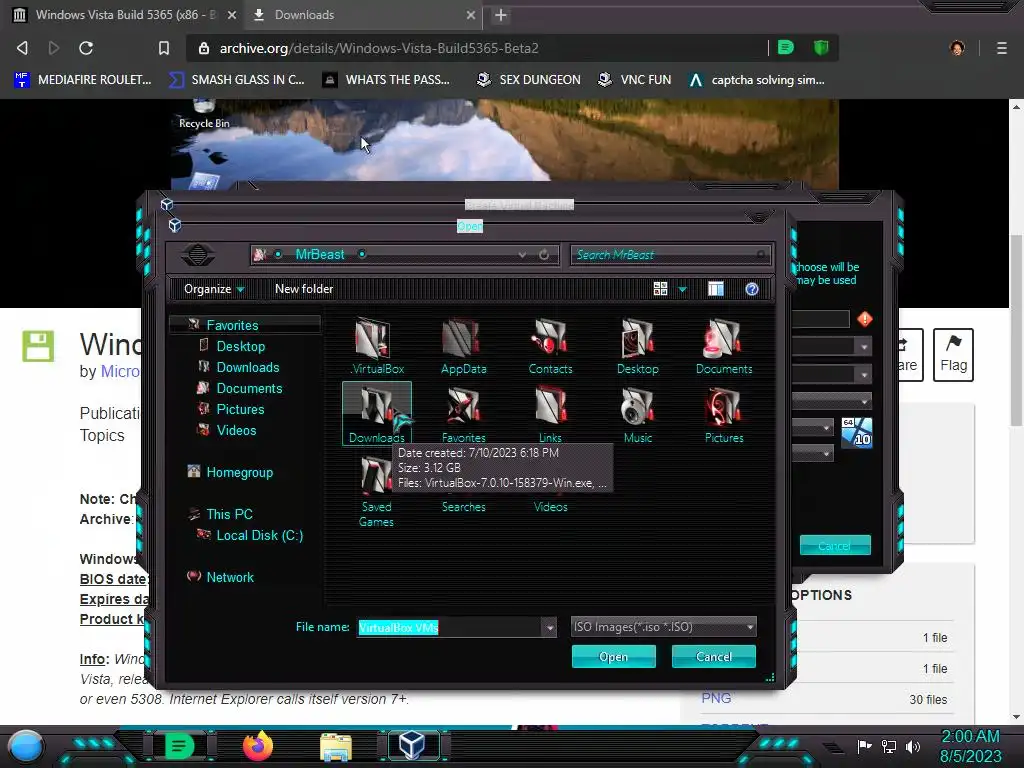Click the help question mark icon
The width and height of the screenshot is (1024, 768).
tap(752, 289)
